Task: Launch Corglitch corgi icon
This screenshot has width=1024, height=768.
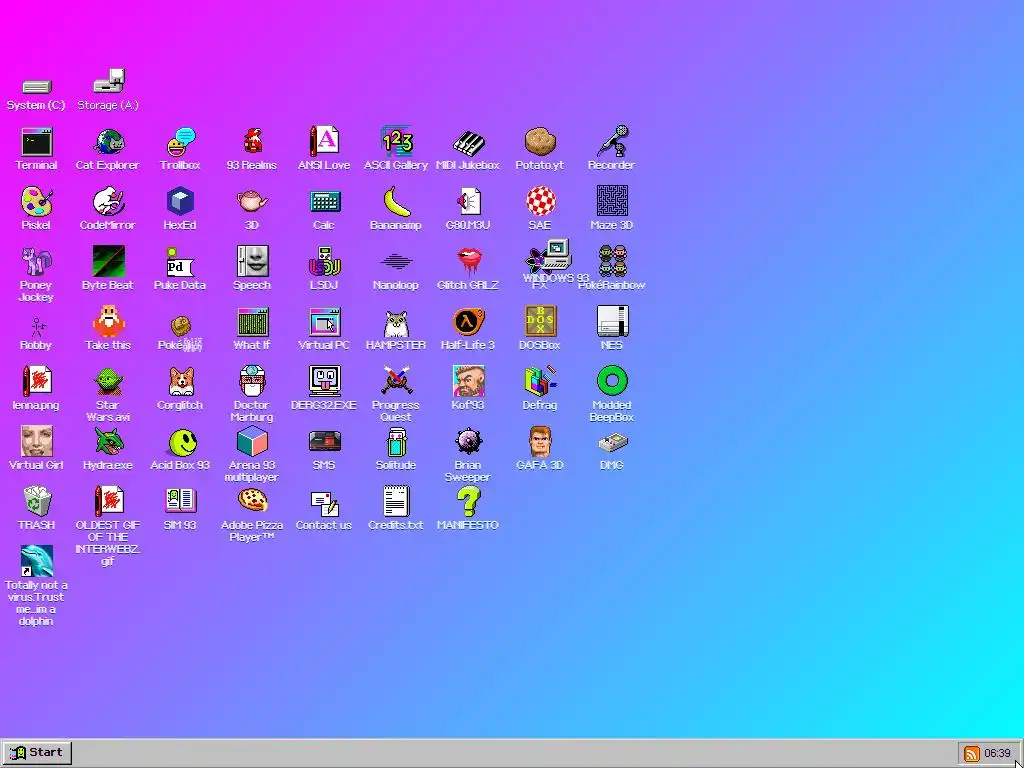Action: tap(180, 382)
